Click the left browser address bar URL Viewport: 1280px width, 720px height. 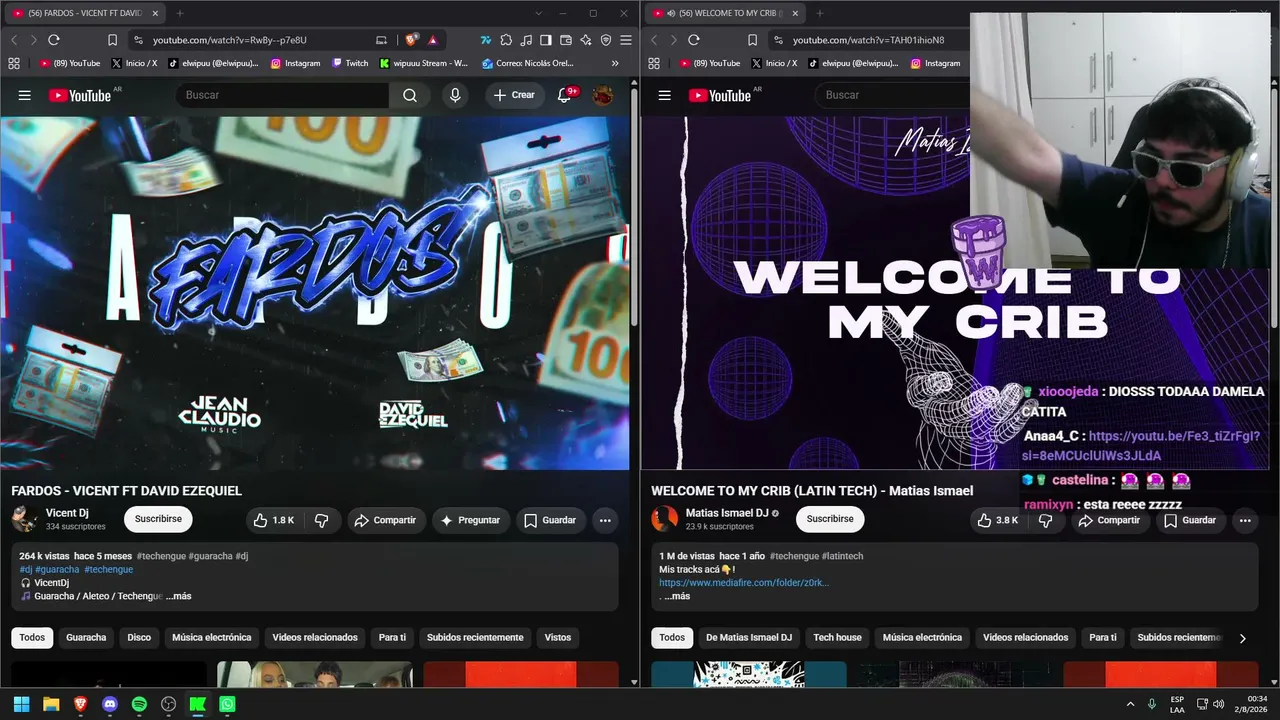(x=230, y=40)
